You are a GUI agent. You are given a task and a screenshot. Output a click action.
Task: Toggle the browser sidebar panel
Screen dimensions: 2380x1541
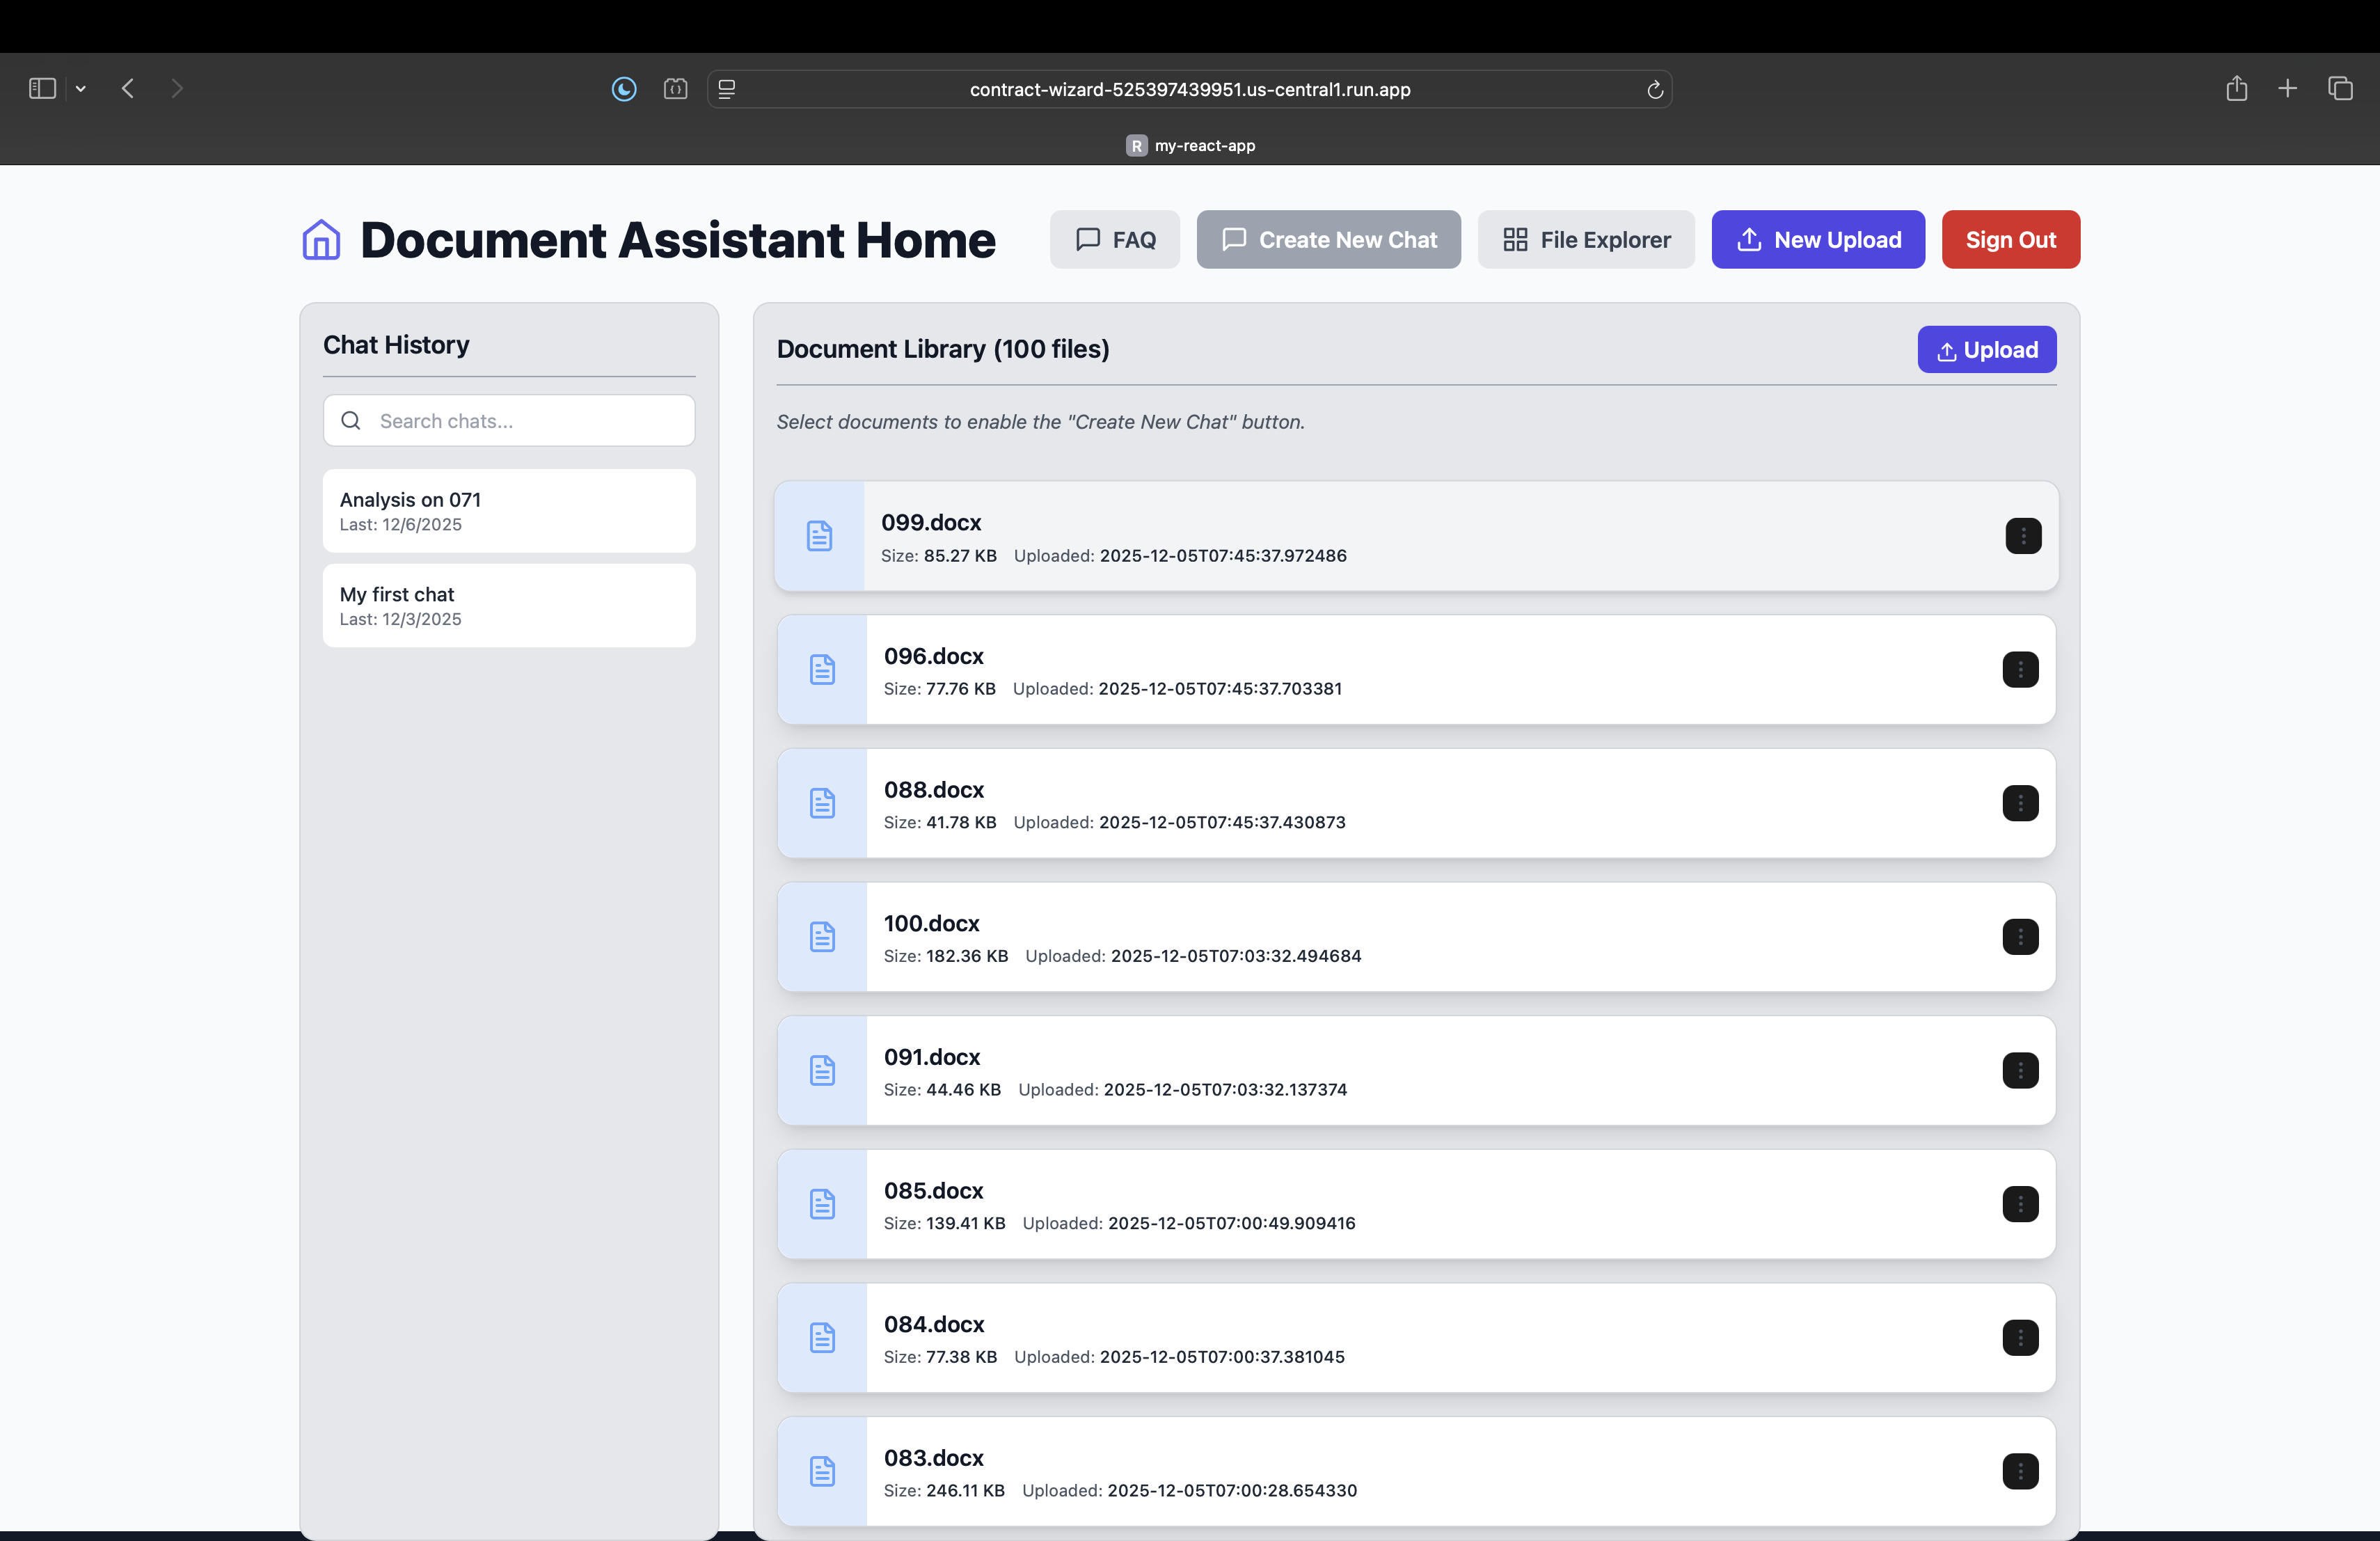[x=42, y=89]
